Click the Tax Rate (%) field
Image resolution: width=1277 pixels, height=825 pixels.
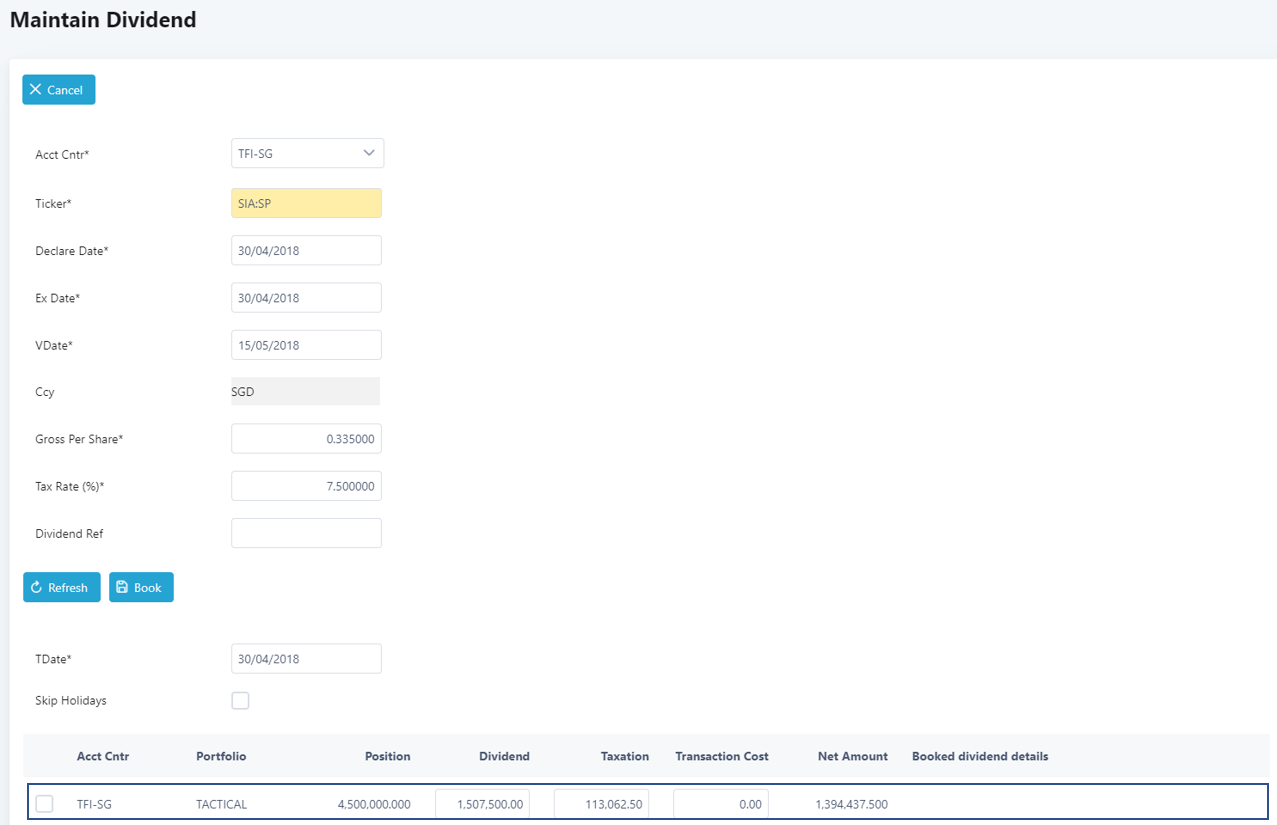click(306, 486)
